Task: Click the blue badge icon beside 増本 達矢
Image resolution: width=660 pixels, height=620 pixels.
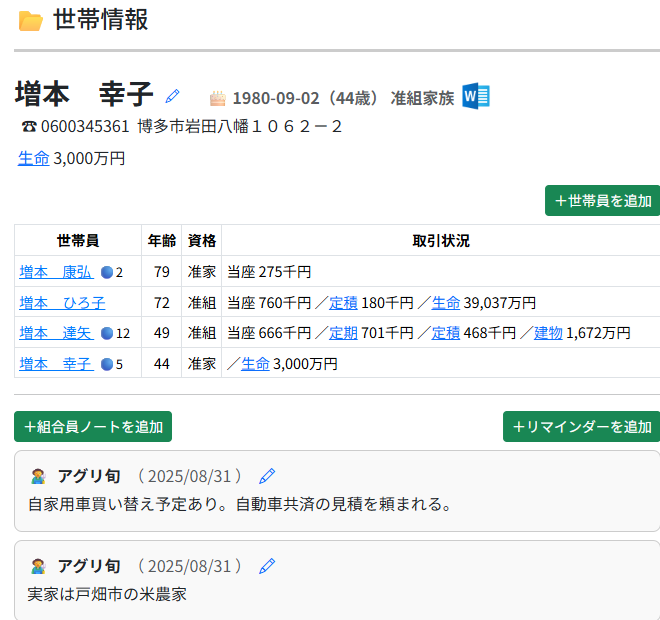Action: (107, 333)
